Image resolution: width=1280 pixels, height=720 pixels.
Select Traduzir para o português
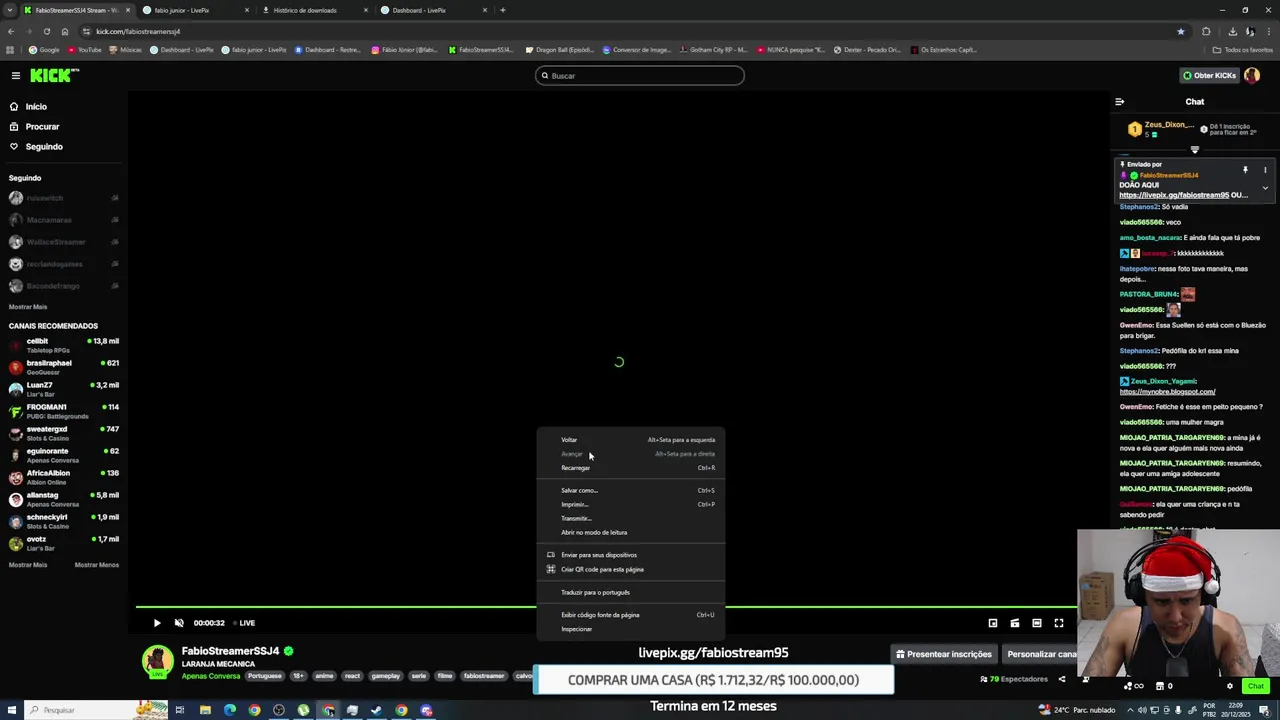pos(630,592)
